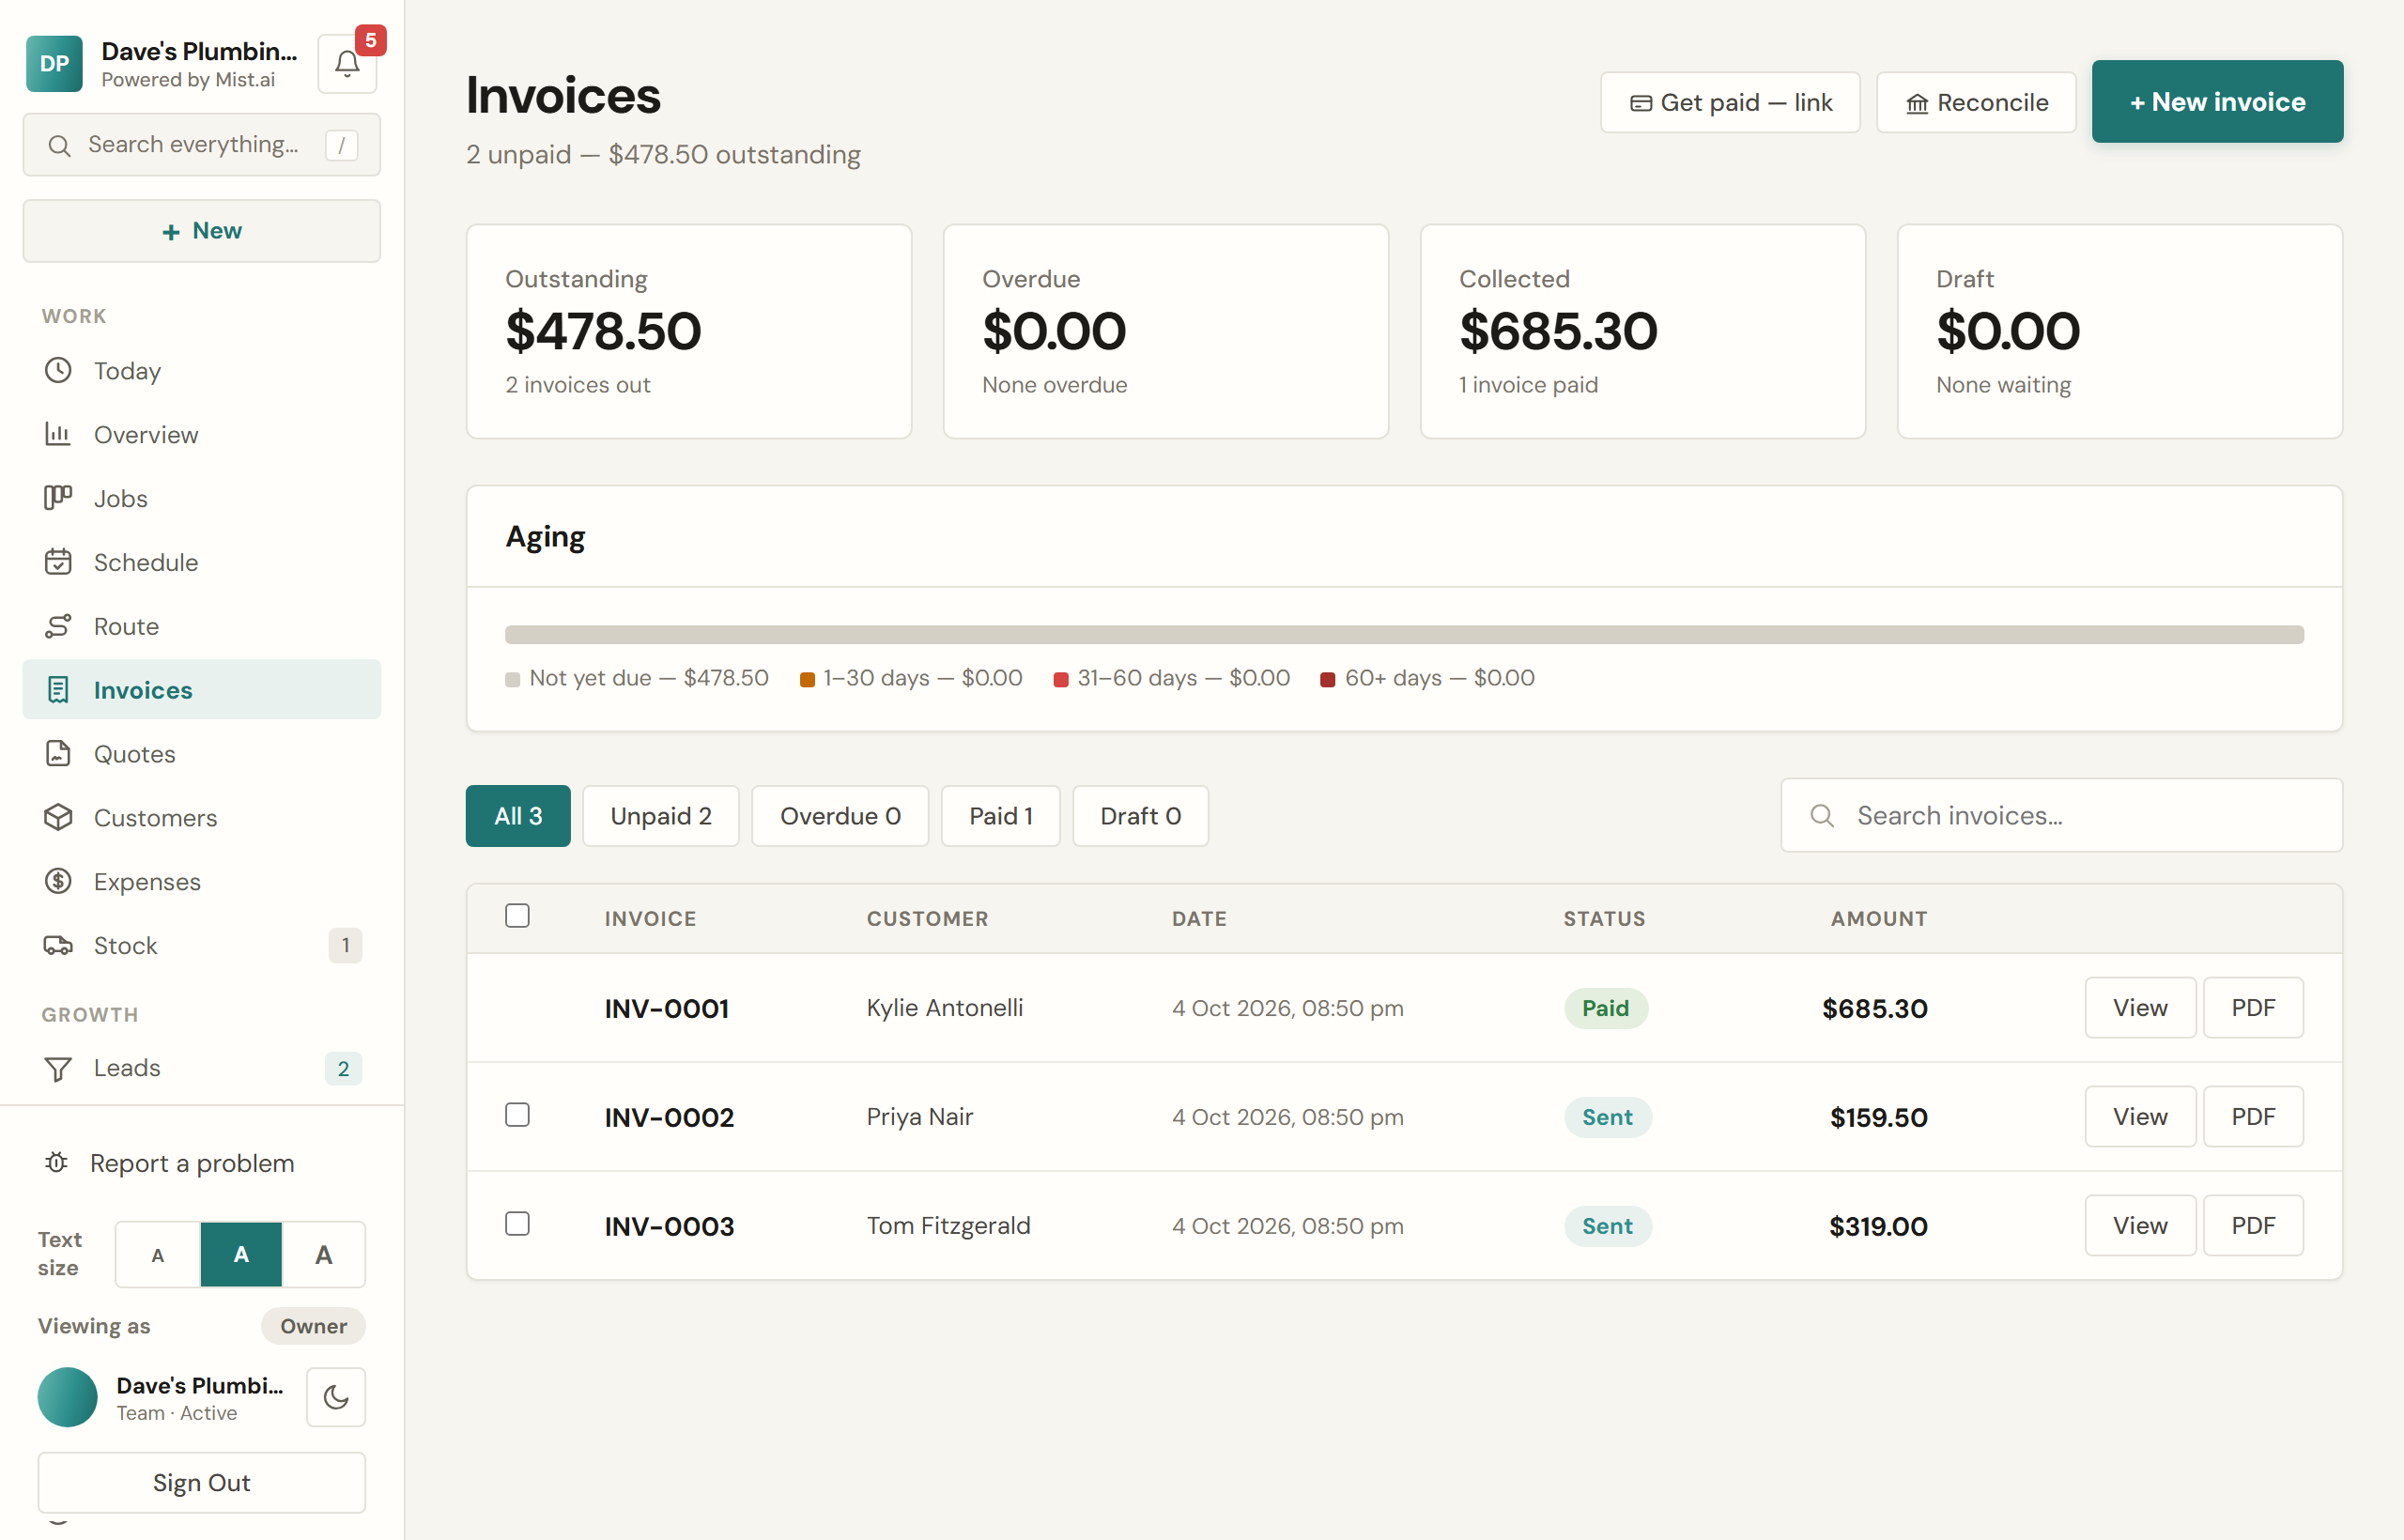
Task: Click the Aging progress bar
Action: coord(1404,635)
